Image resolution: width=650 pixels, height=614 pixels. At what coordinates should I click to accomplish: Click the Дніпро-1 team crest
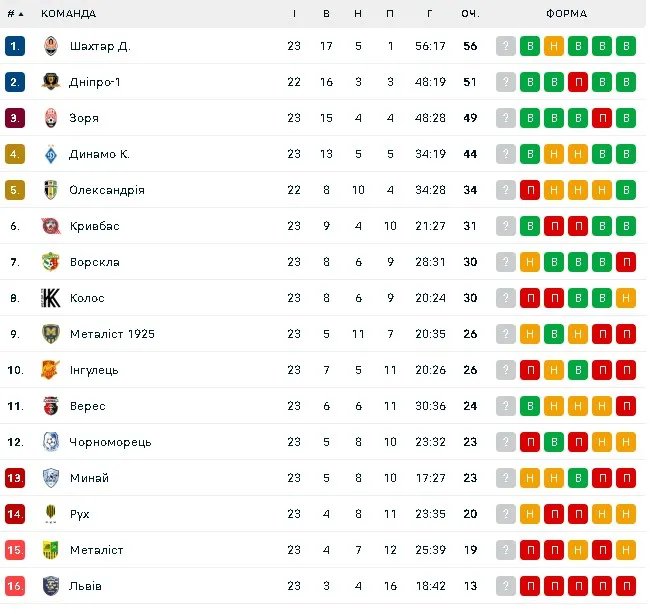(51, 82)
